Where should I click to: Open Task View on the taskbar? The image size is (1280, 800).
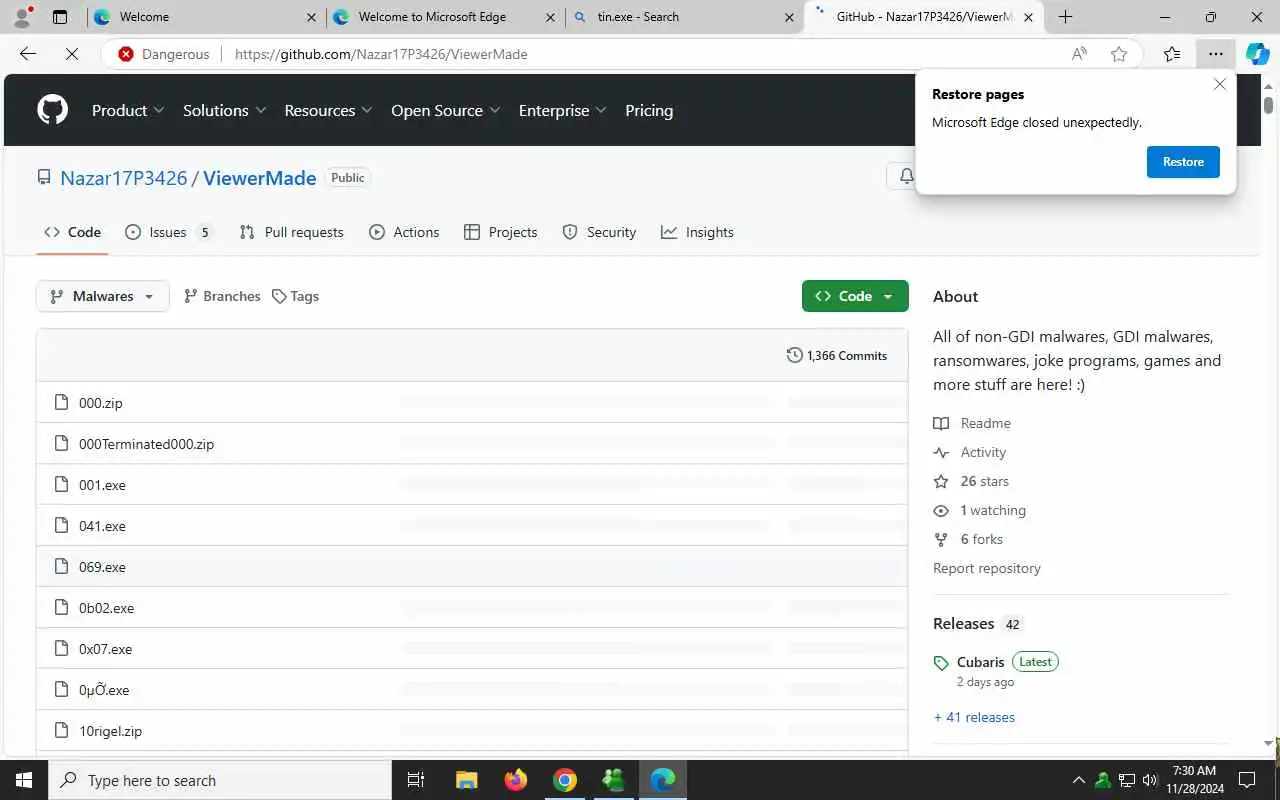click(416, 780)
